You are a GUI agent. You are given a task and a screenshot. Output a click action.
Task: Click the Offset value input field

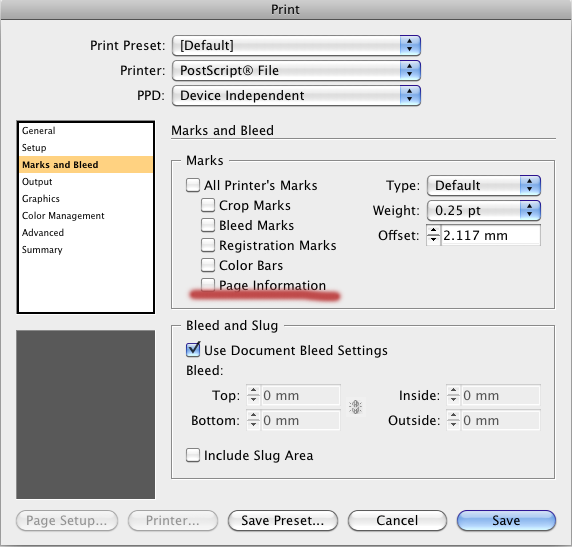tap(491, 235)
